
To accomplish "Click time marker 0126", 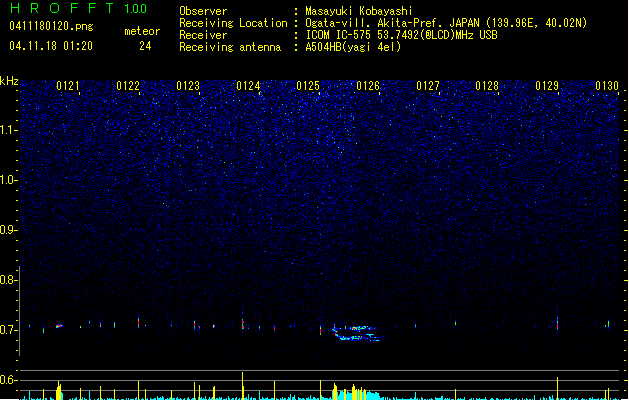I will [368, 86].
